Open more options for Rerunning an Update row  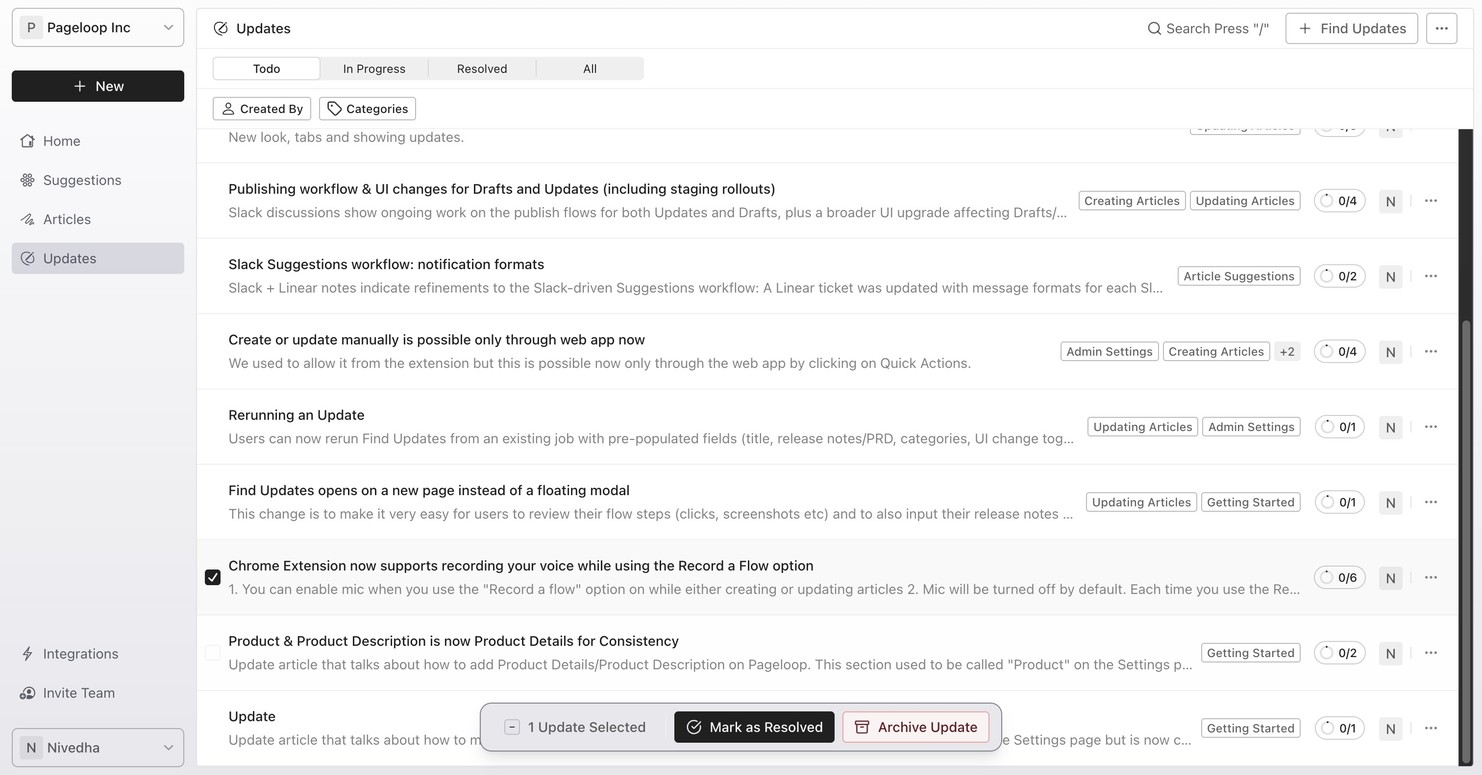point(1431,427)
